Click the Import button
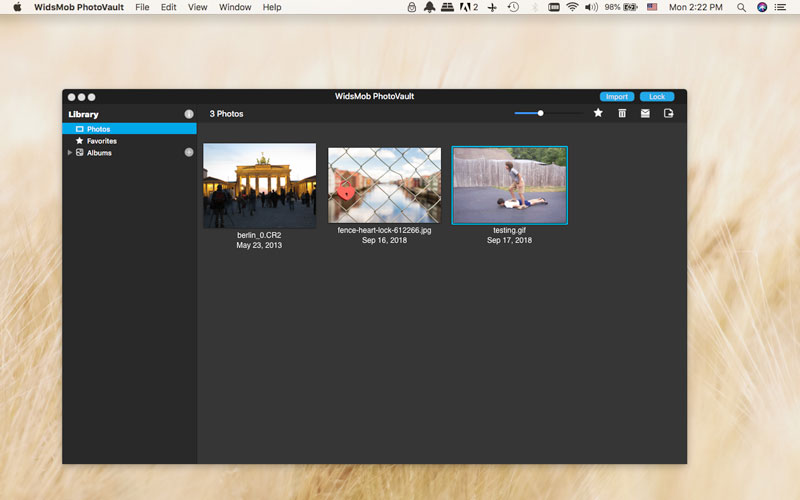The width and height of the screenshot is (800, 500). [617, 96]
